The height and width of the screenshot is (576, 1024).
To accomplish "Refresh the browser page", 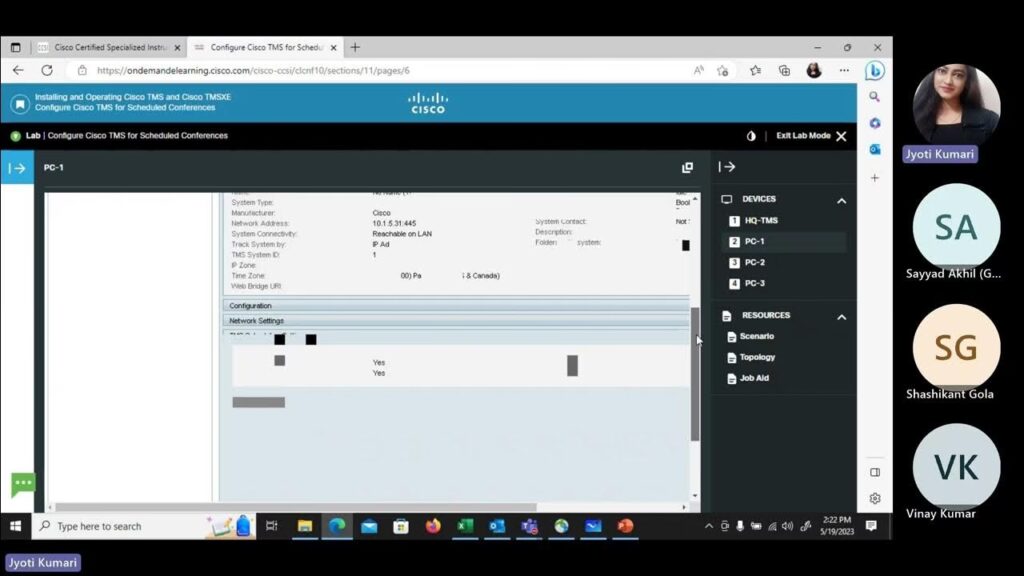I will (47, 71).
